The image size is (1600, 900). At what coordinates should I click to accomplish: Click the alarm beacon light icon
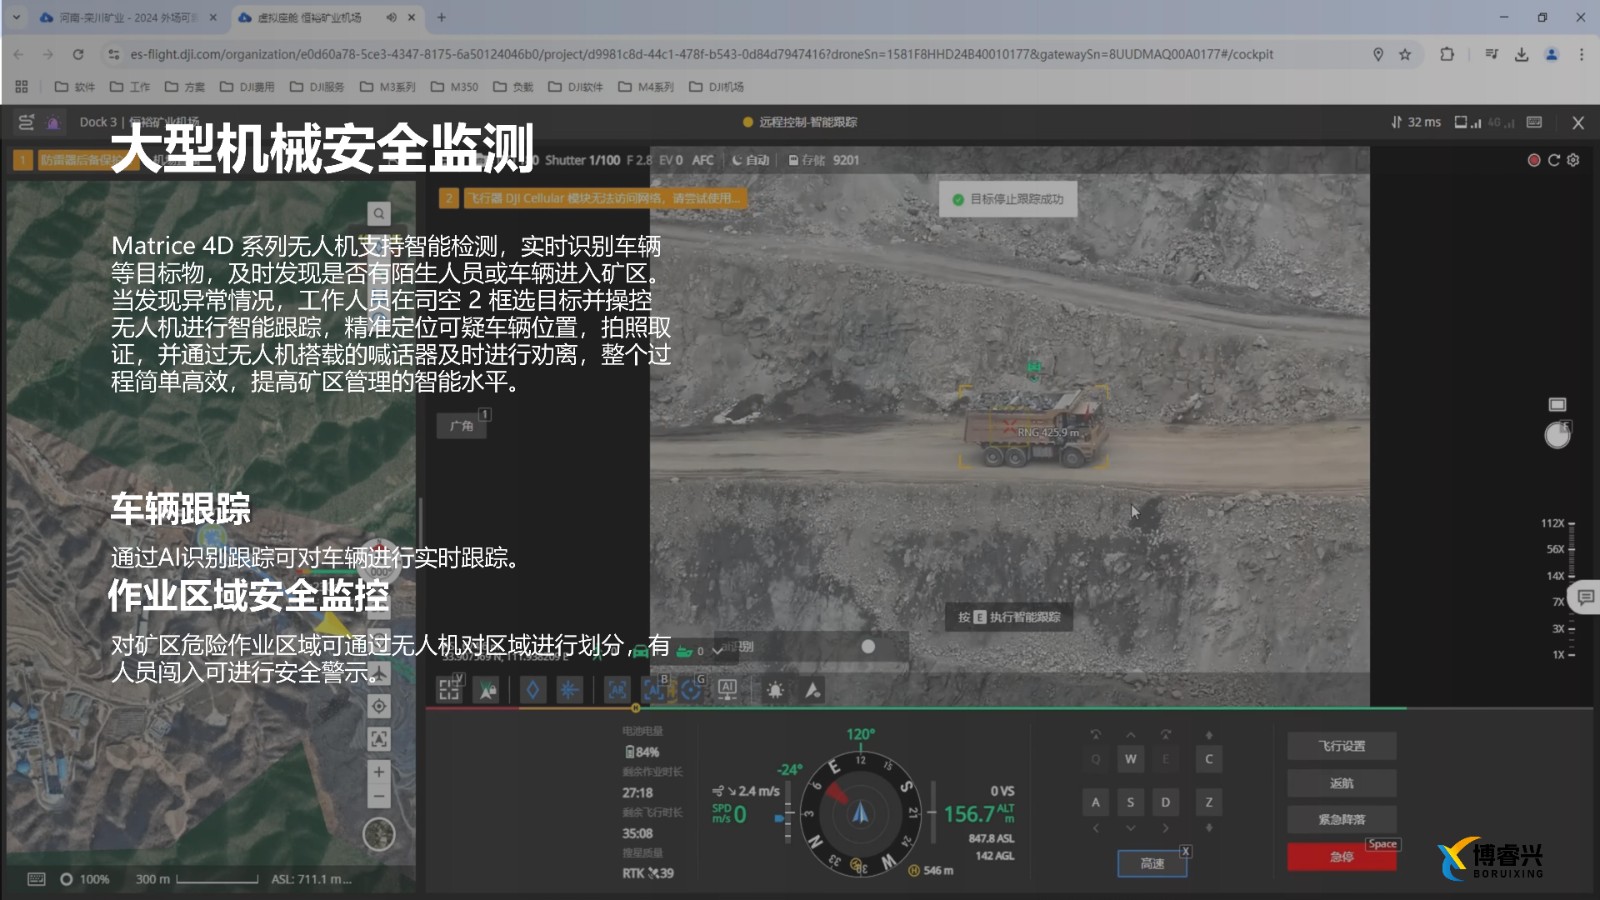point(775,690)
